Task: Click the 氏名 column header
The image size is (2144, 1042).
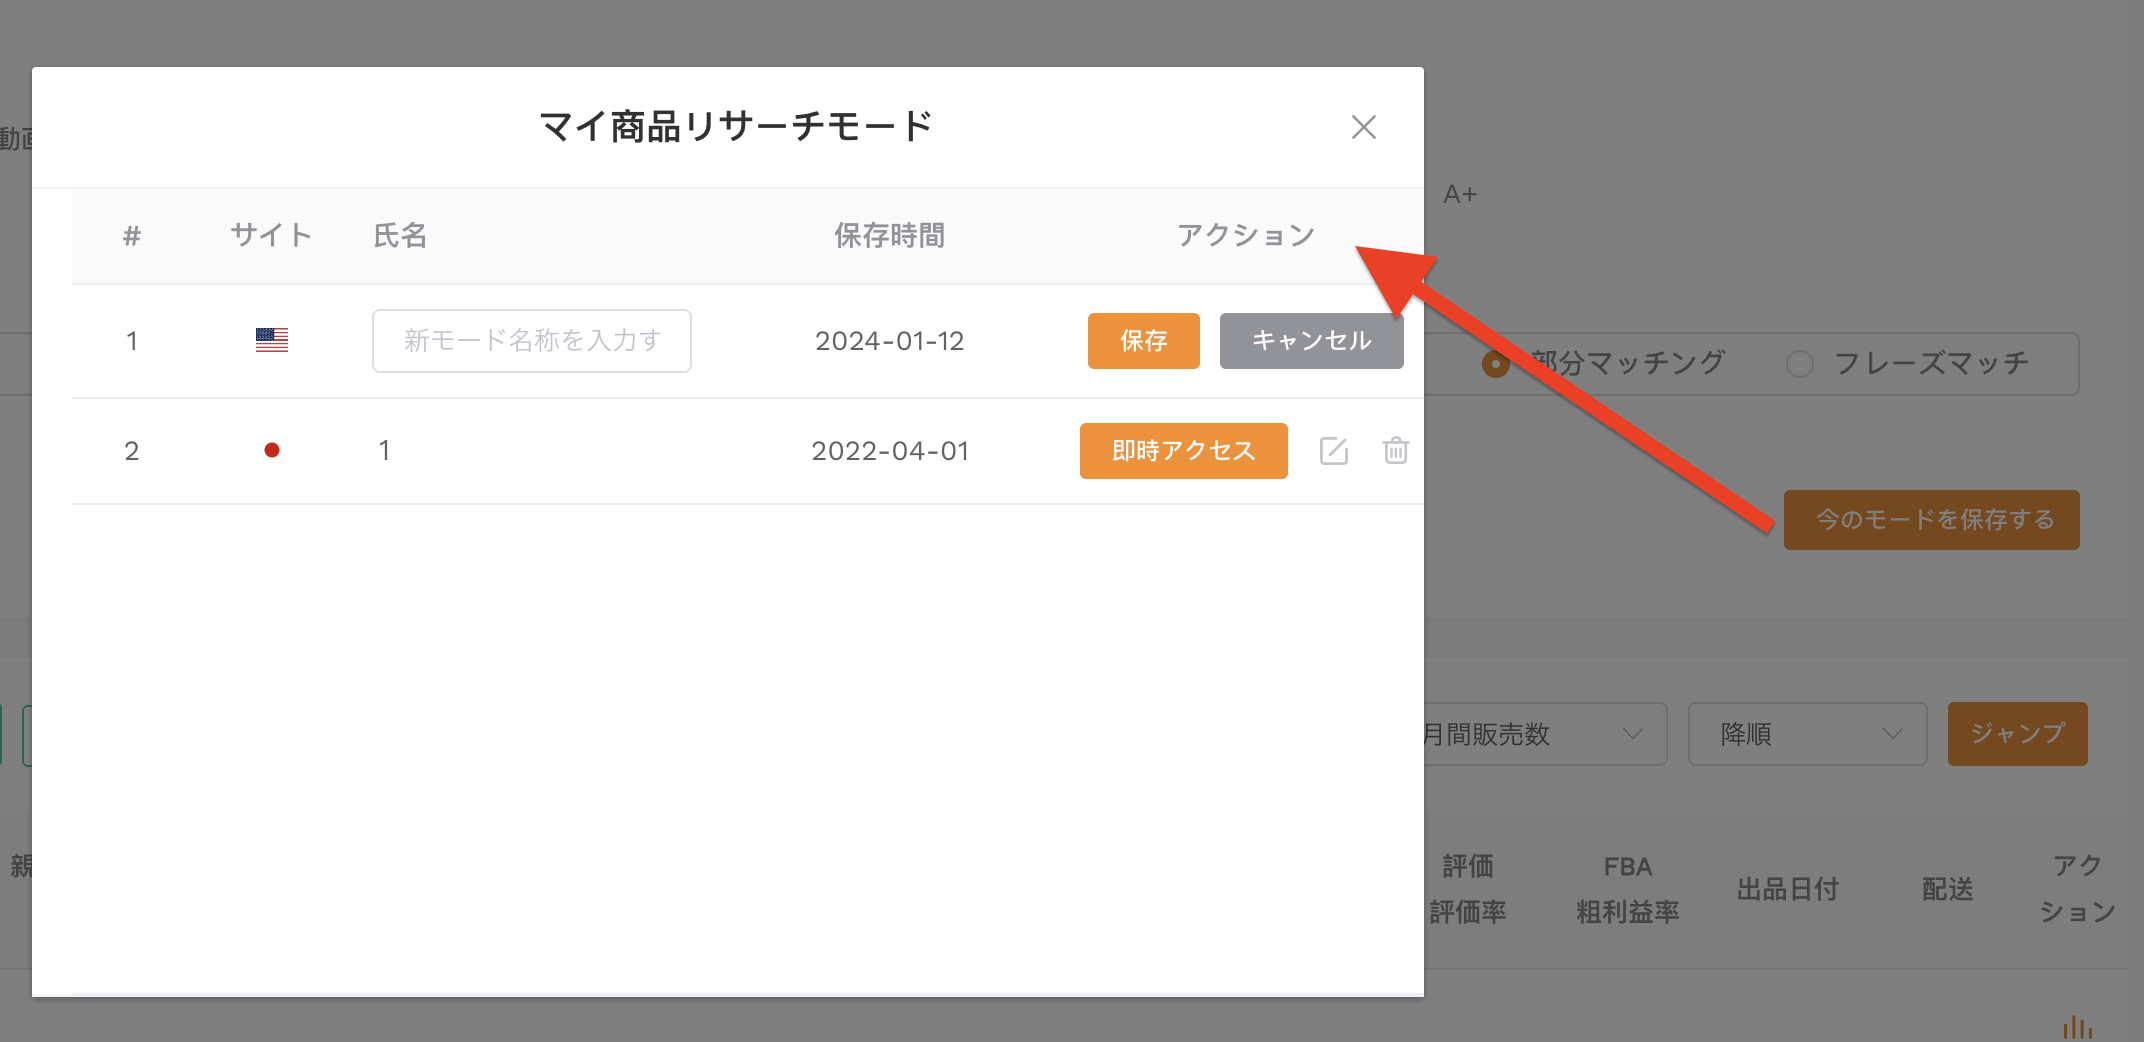Action: click(x=400, y=236)
